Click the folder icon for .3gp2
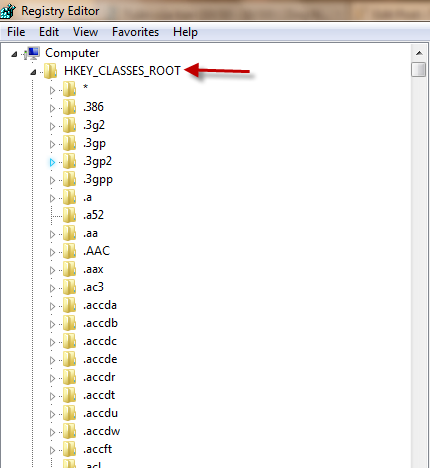Viewport: 430px width, 468px height. coord(69,161)
